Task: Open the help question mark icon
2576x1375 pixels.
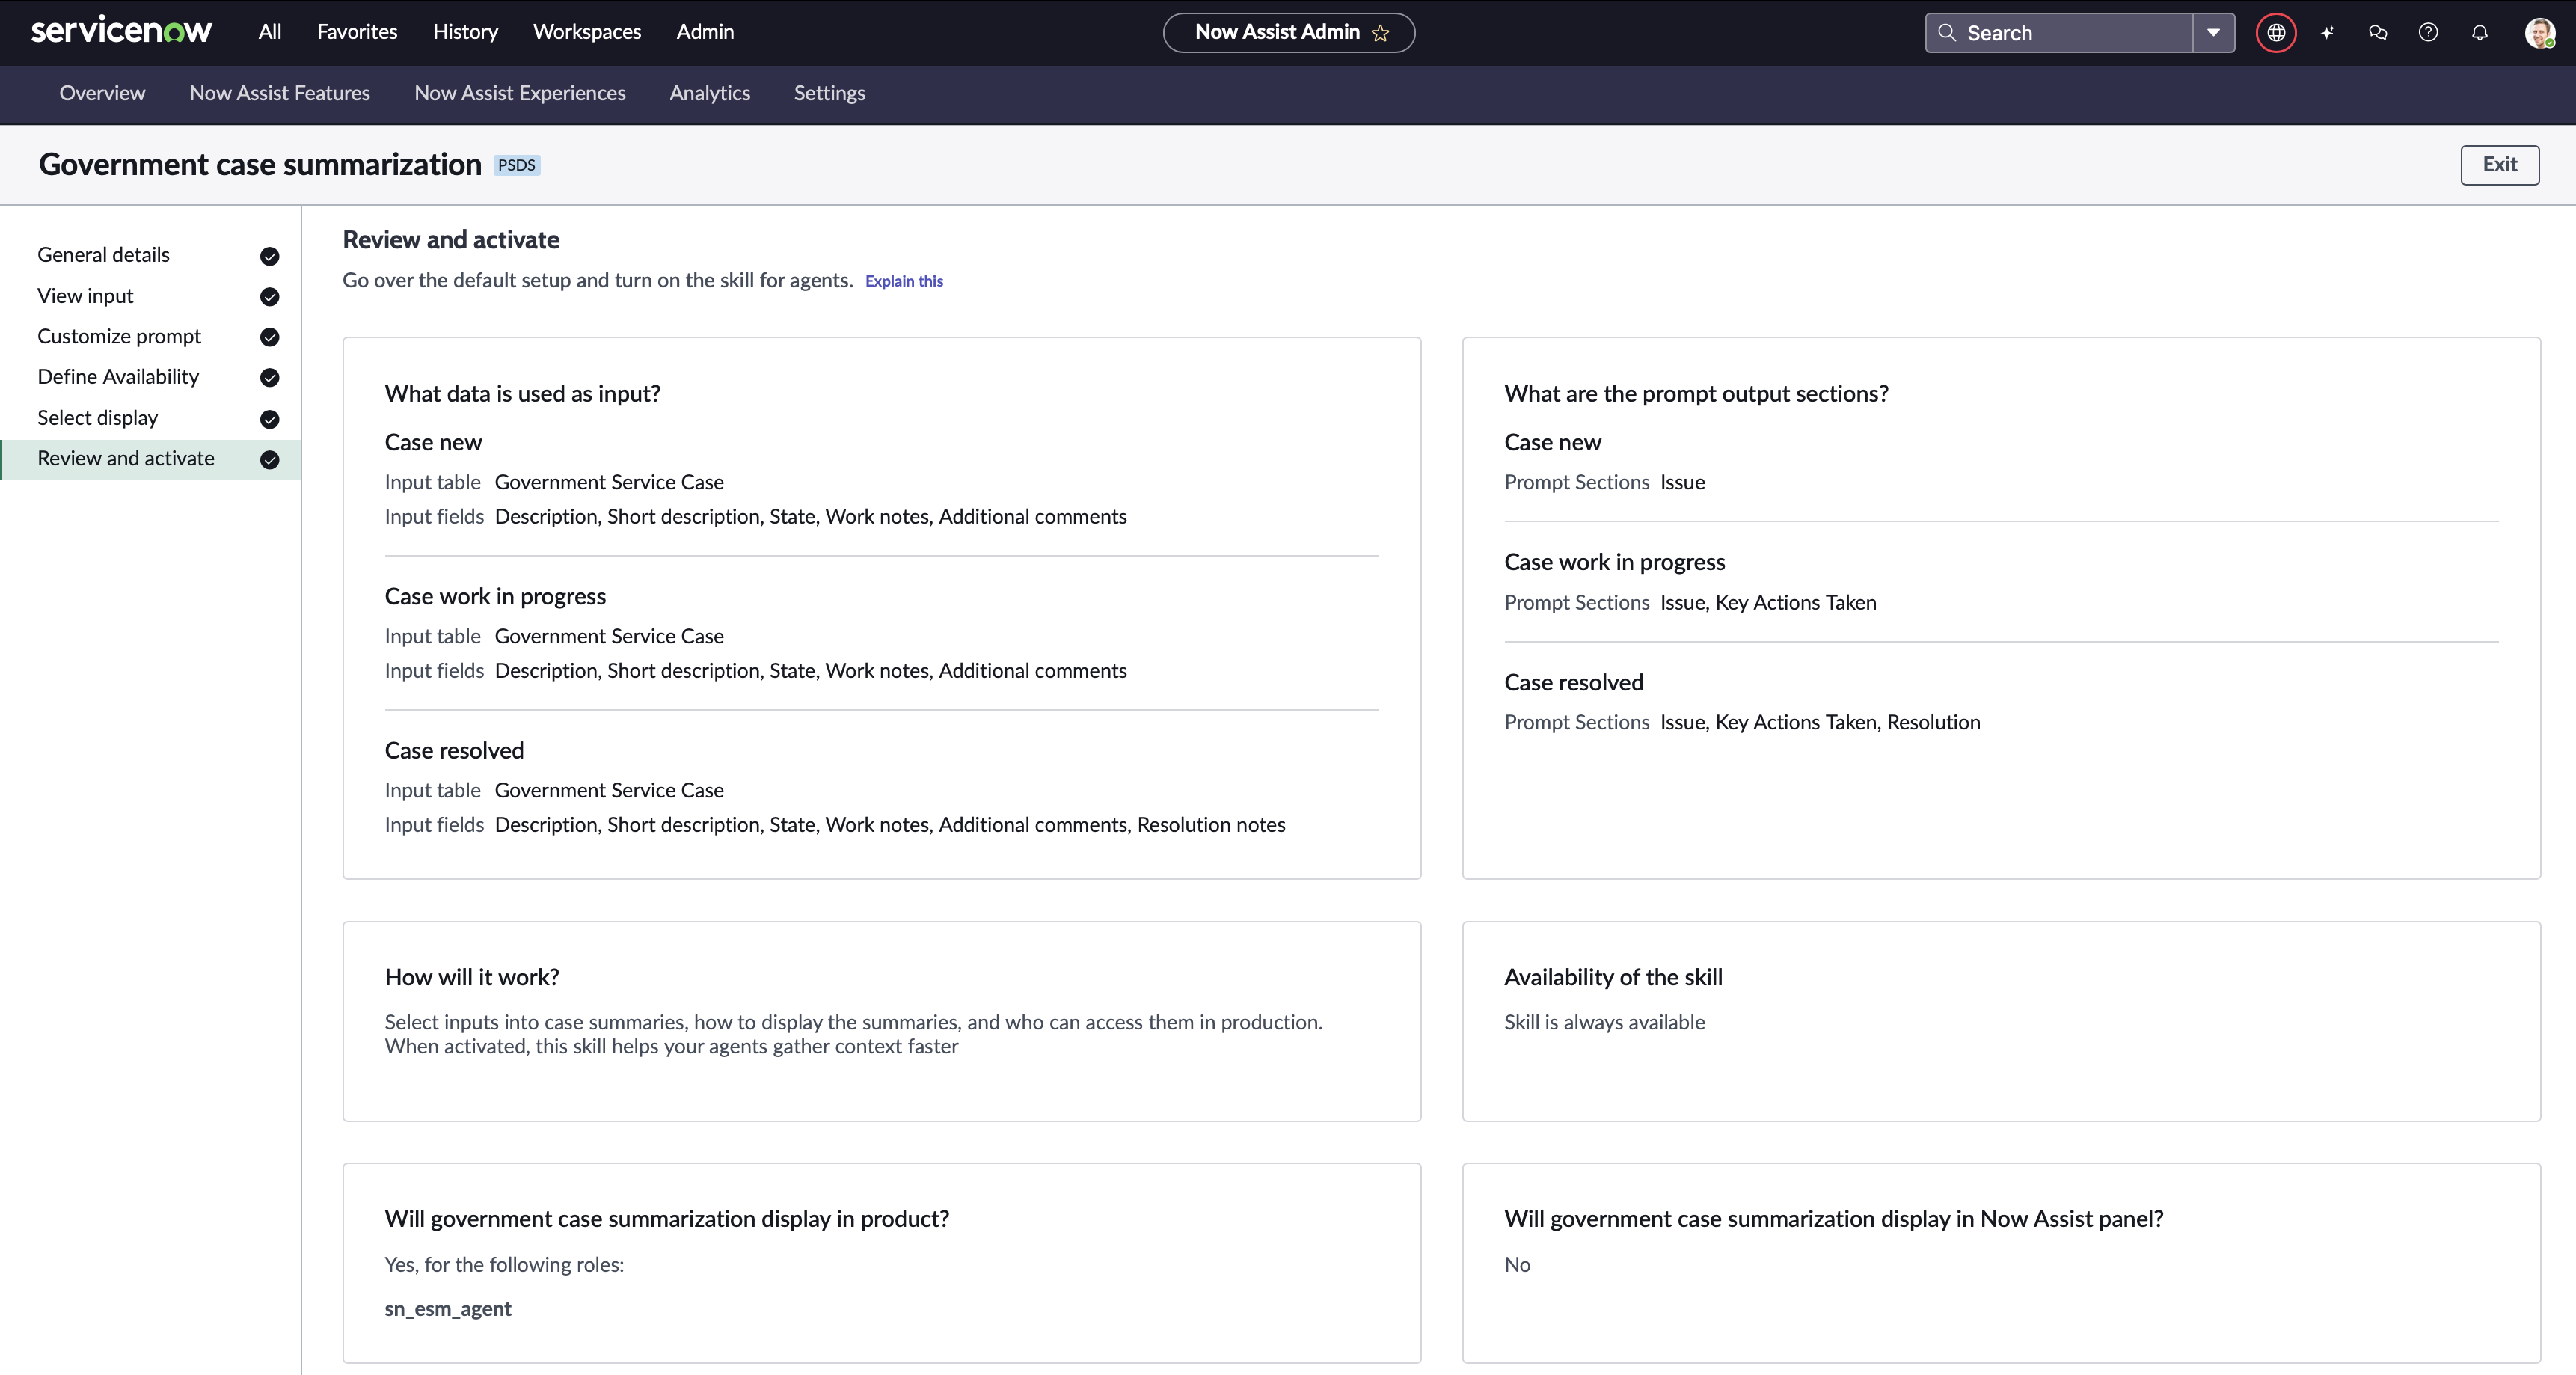Action: pyautogui.click(x=2428, y=32)
